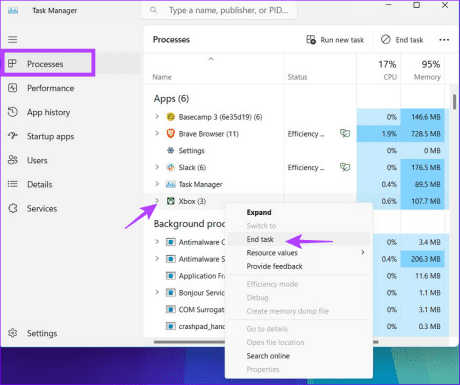Image resolution: width=460 pixels, height=385 pixels.
Task: Expand the Basecamp 3 process group
Action: (x=157, y=117)
